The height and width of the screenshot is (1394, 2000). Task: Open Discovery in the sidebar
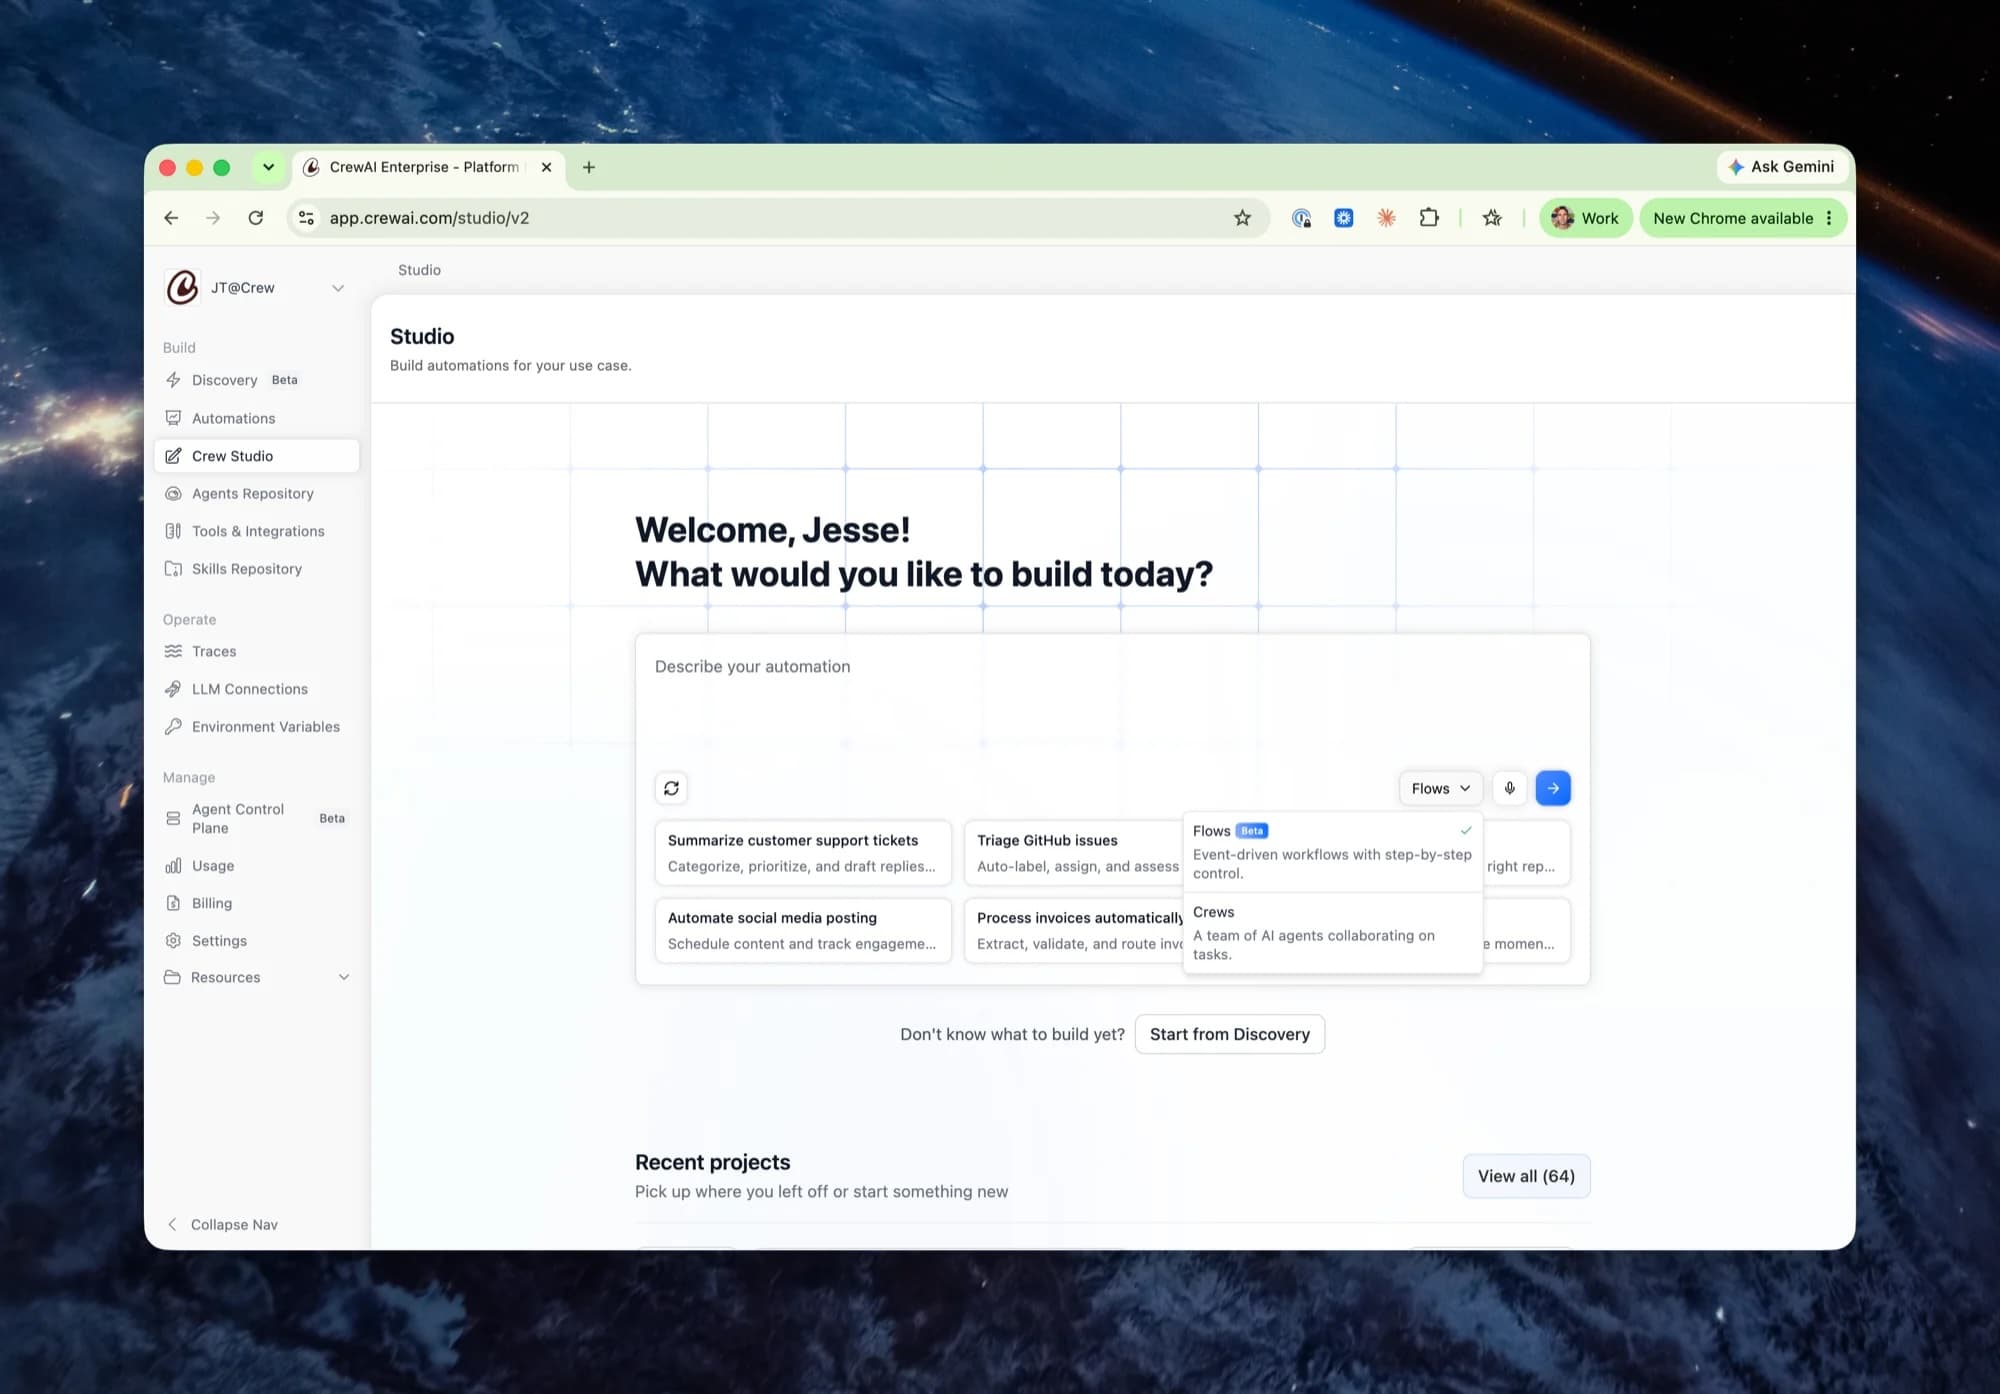(256, 380)
